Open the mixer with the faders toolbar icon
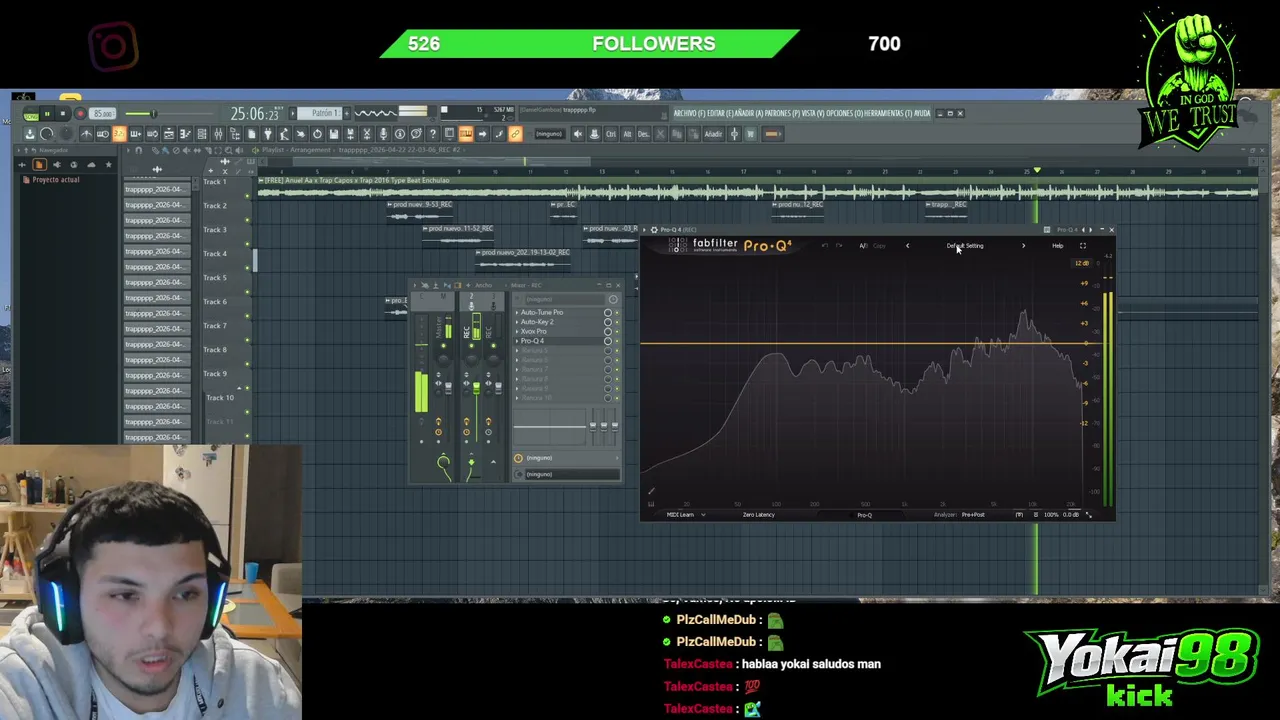The height and width of the screenshot is (720, 1280). point(218,134)
